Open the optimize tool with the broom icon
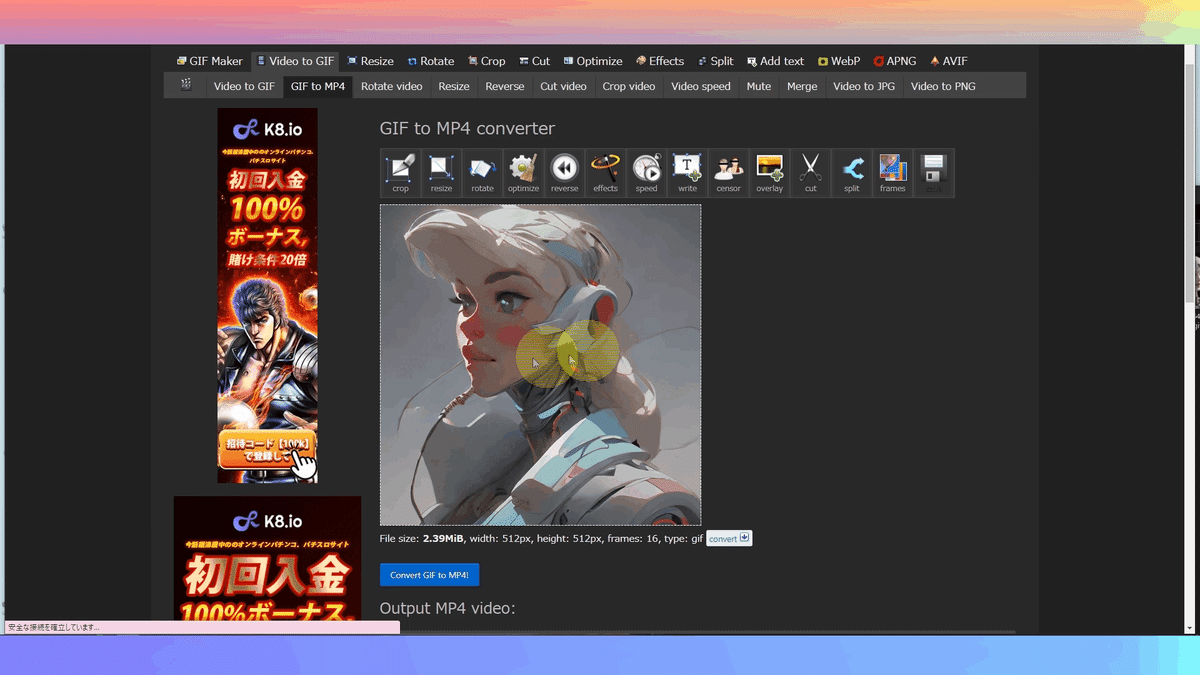This screenshot has height=675, width=1200. pos(523,173)
